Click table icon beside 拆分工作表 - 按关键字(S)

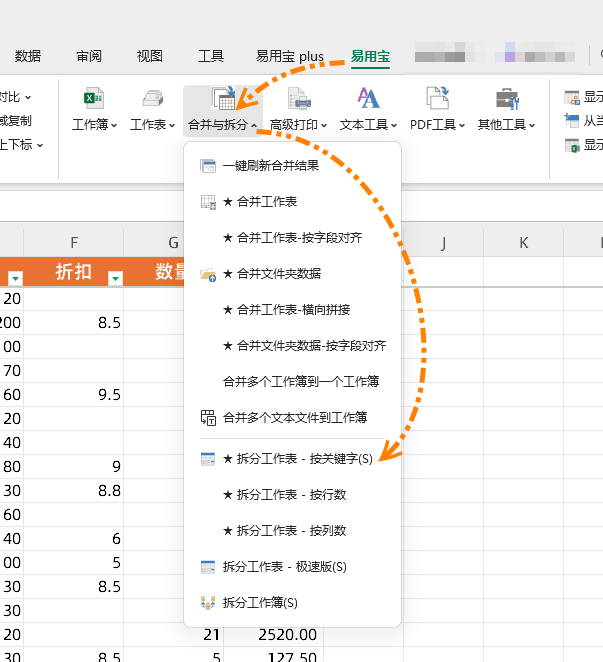pyautogui.click(x=208, y=459)
